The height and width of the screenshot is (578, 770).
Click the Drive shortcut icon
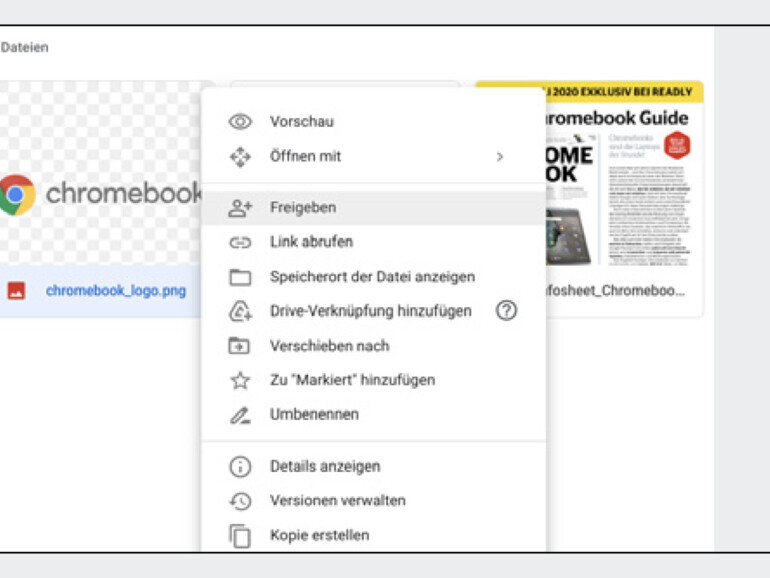coord(241,311)
